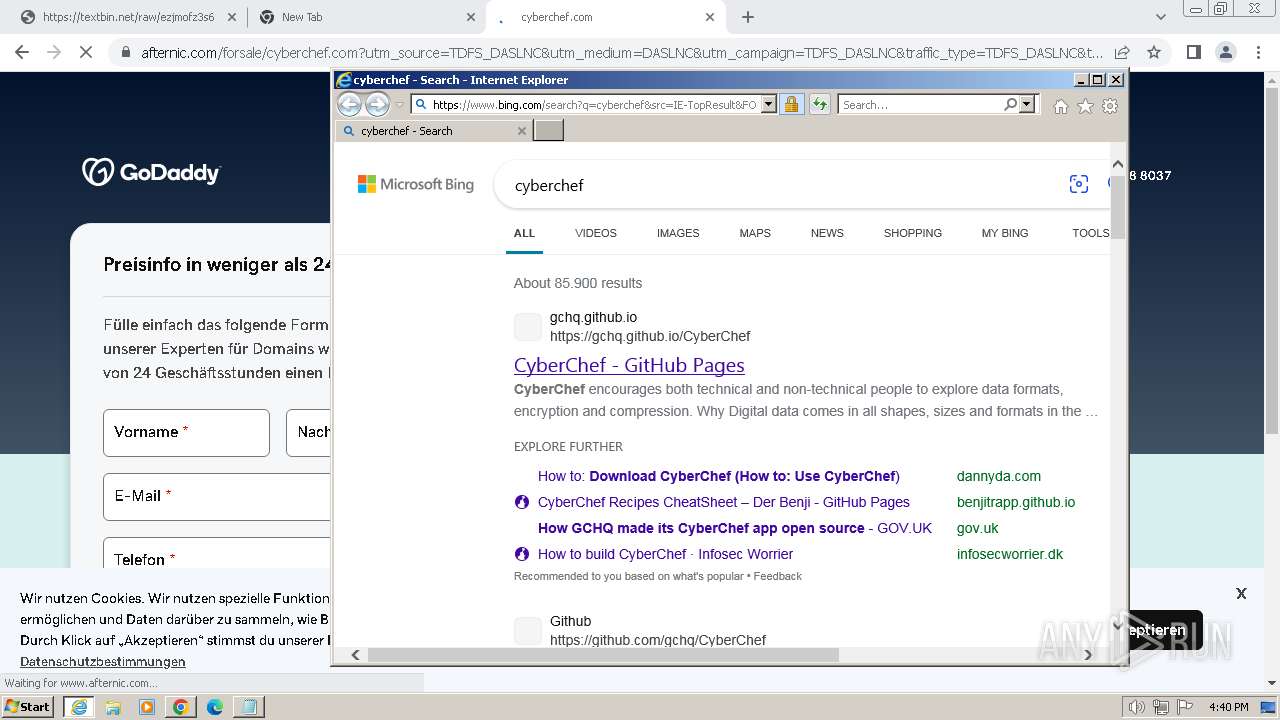Click the gchq.github.io favicon placeholder
This screenshot has width=1280, height=720.
coord(527,327)
